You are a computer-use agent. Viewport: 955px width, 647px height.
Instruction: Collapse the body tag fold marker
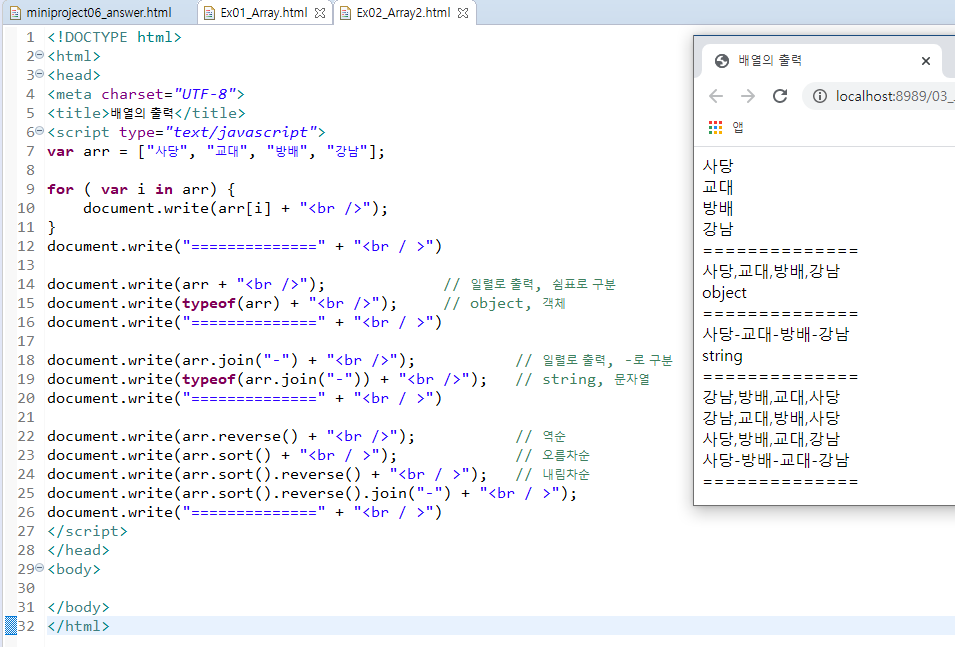point(40,568)
